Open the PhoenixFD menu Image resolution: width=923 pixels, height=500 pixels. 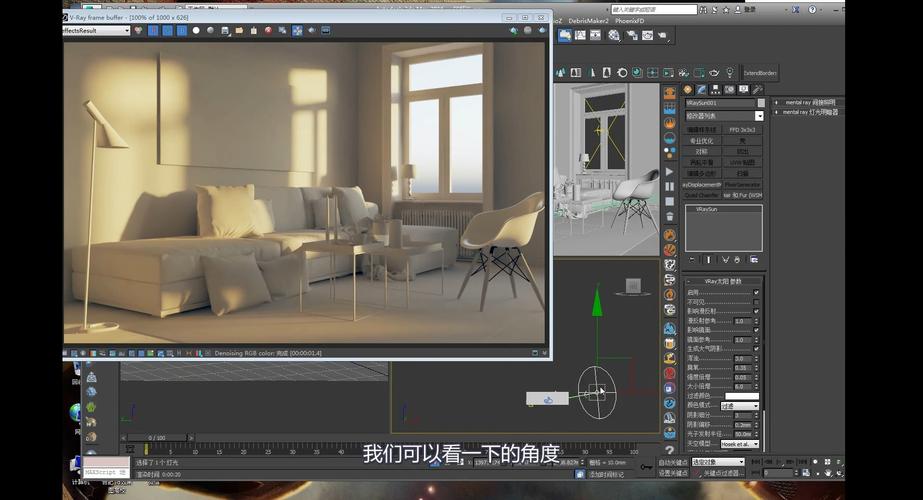pyautogui.click(x=629, y=21)
